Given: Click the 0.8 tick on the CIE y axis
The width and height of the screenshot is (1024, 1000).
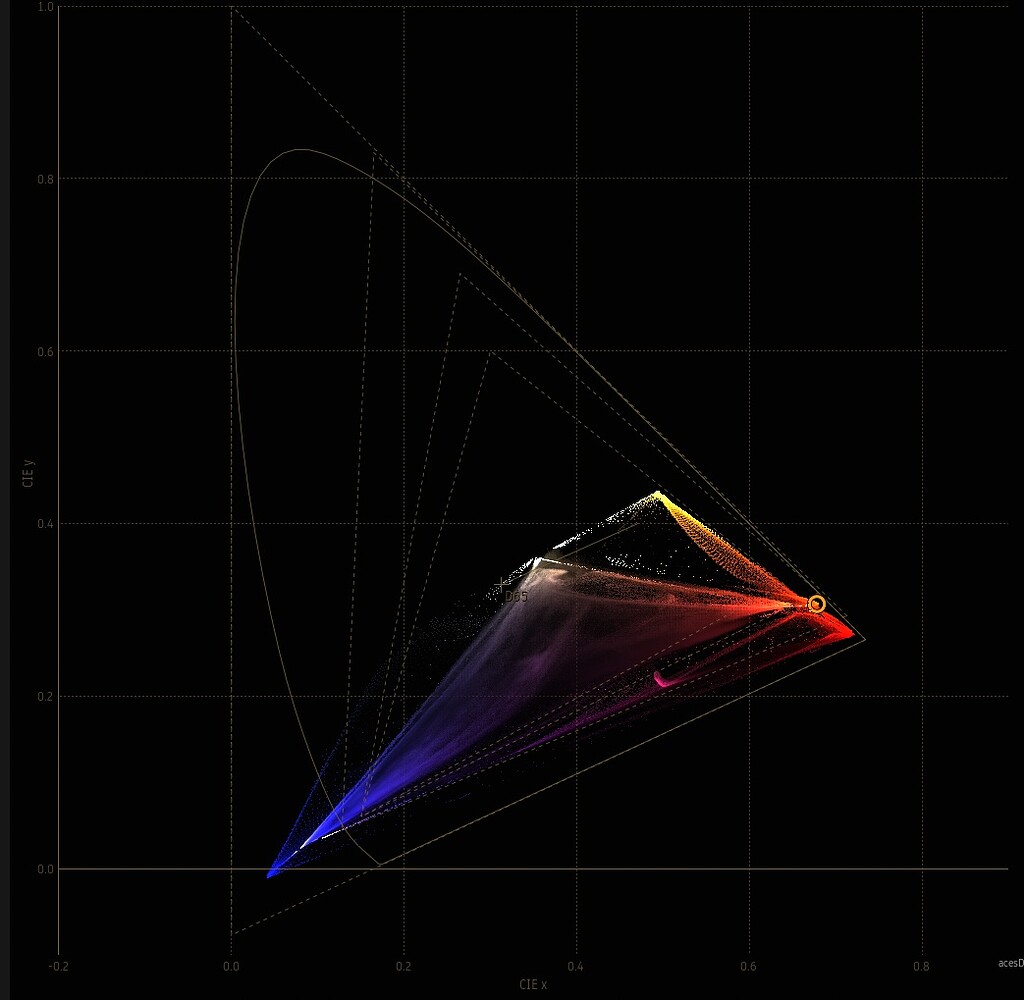Looking at the screenshot, I should pos(46,179).
